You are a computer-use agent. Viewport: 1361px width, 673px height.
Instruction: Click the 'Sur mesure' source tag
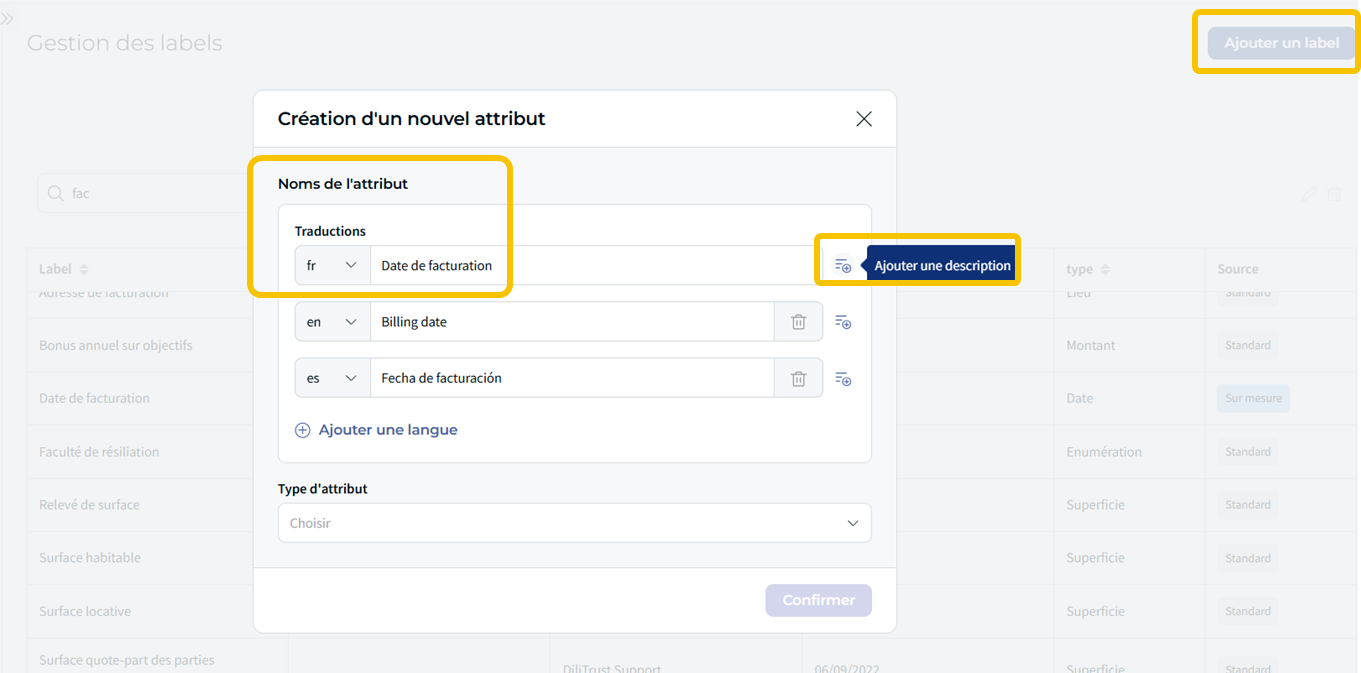tap(1253, 398)
